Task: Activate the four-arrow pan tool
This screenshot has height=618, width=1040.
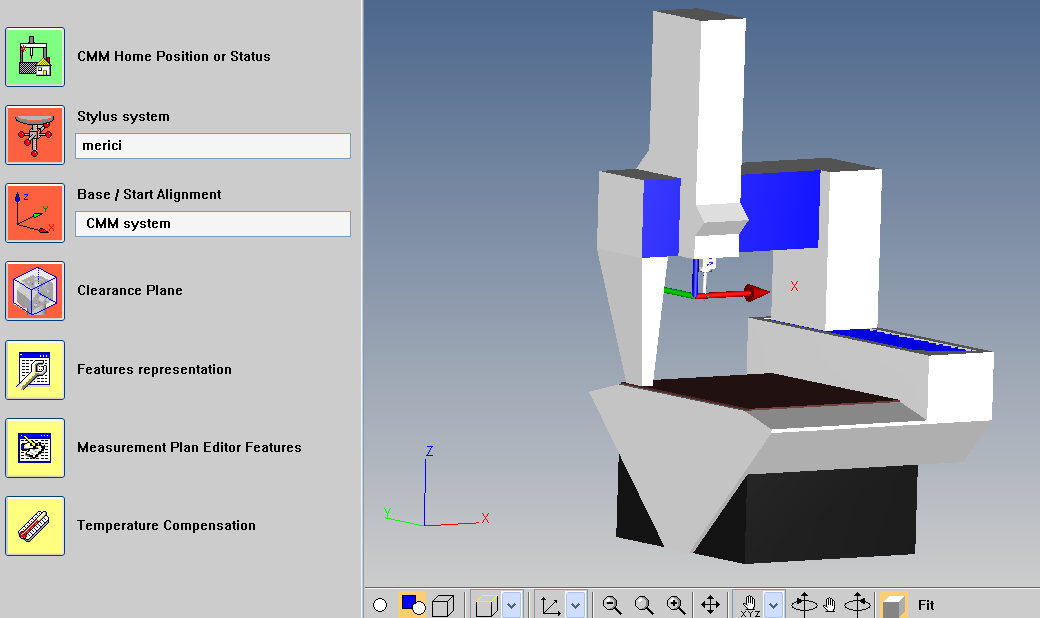Action: (x=710, y=605)
